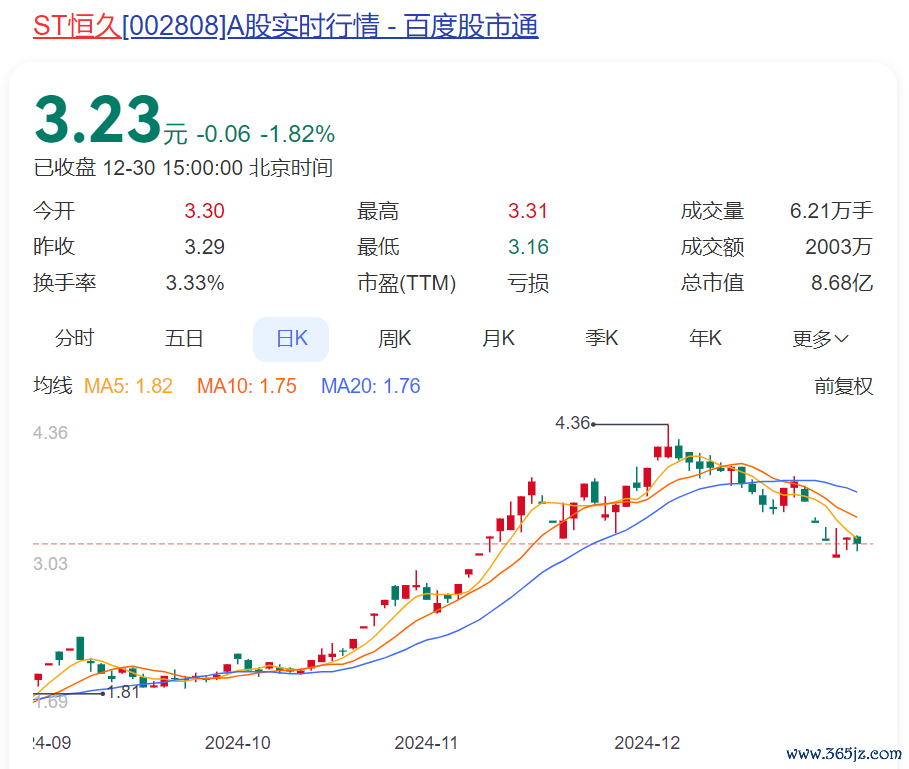The width and height of the screenshot is (909, 769).
Task: Click the -1.82% change percentage
Action: click(297, 134)
